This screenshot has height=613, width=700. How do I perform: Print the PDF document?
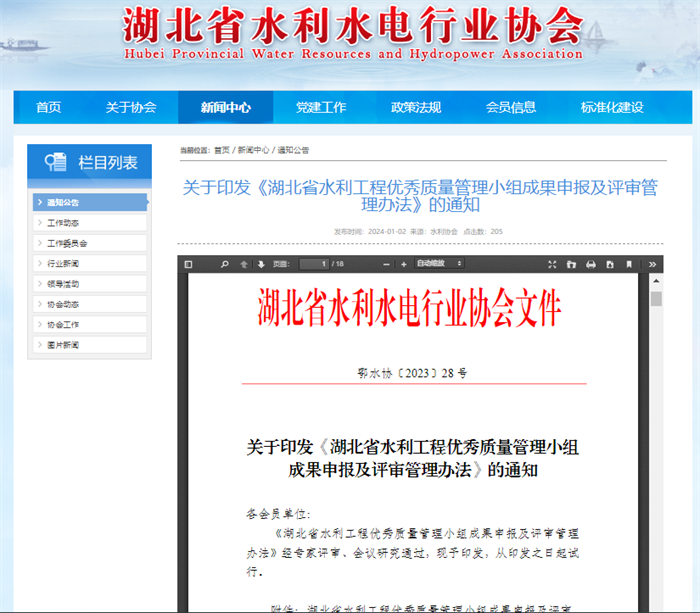pyautogui.click(x=591, y=264)
